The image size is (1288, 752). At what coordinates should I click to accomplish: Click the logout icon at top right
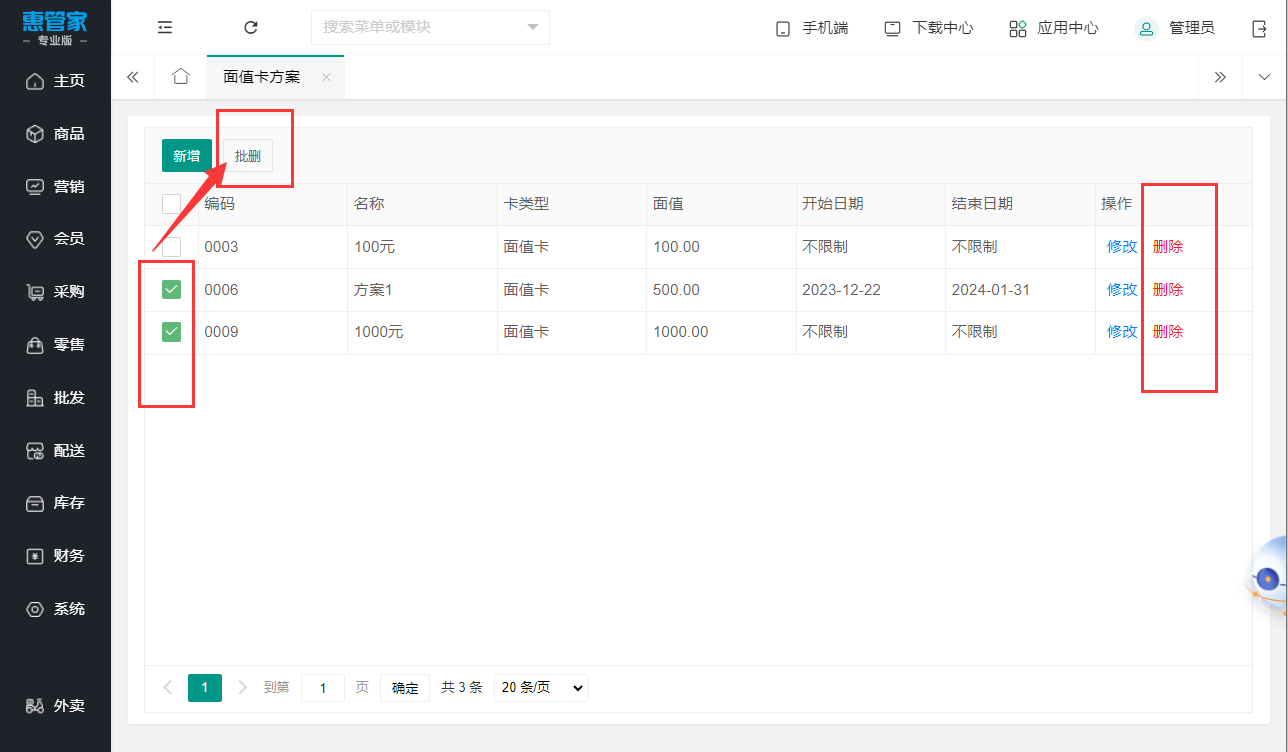(1259, 28)
